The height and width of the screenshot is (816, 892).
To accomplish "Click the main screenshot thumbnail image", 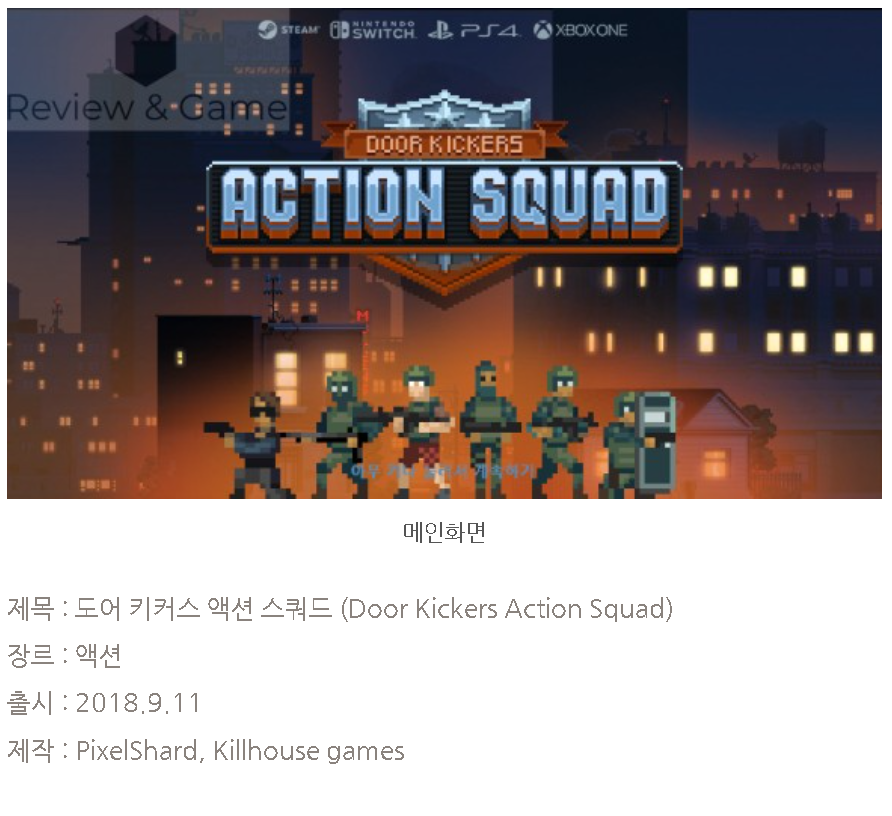I will [444, 253].
